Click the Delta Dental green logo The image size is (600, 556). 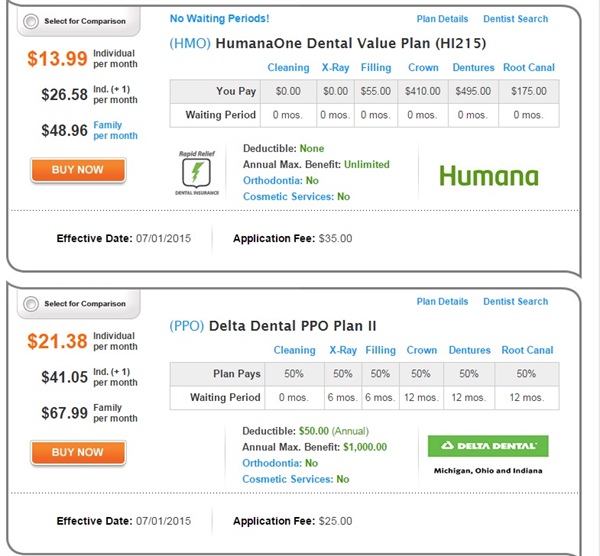pos(488,446)
